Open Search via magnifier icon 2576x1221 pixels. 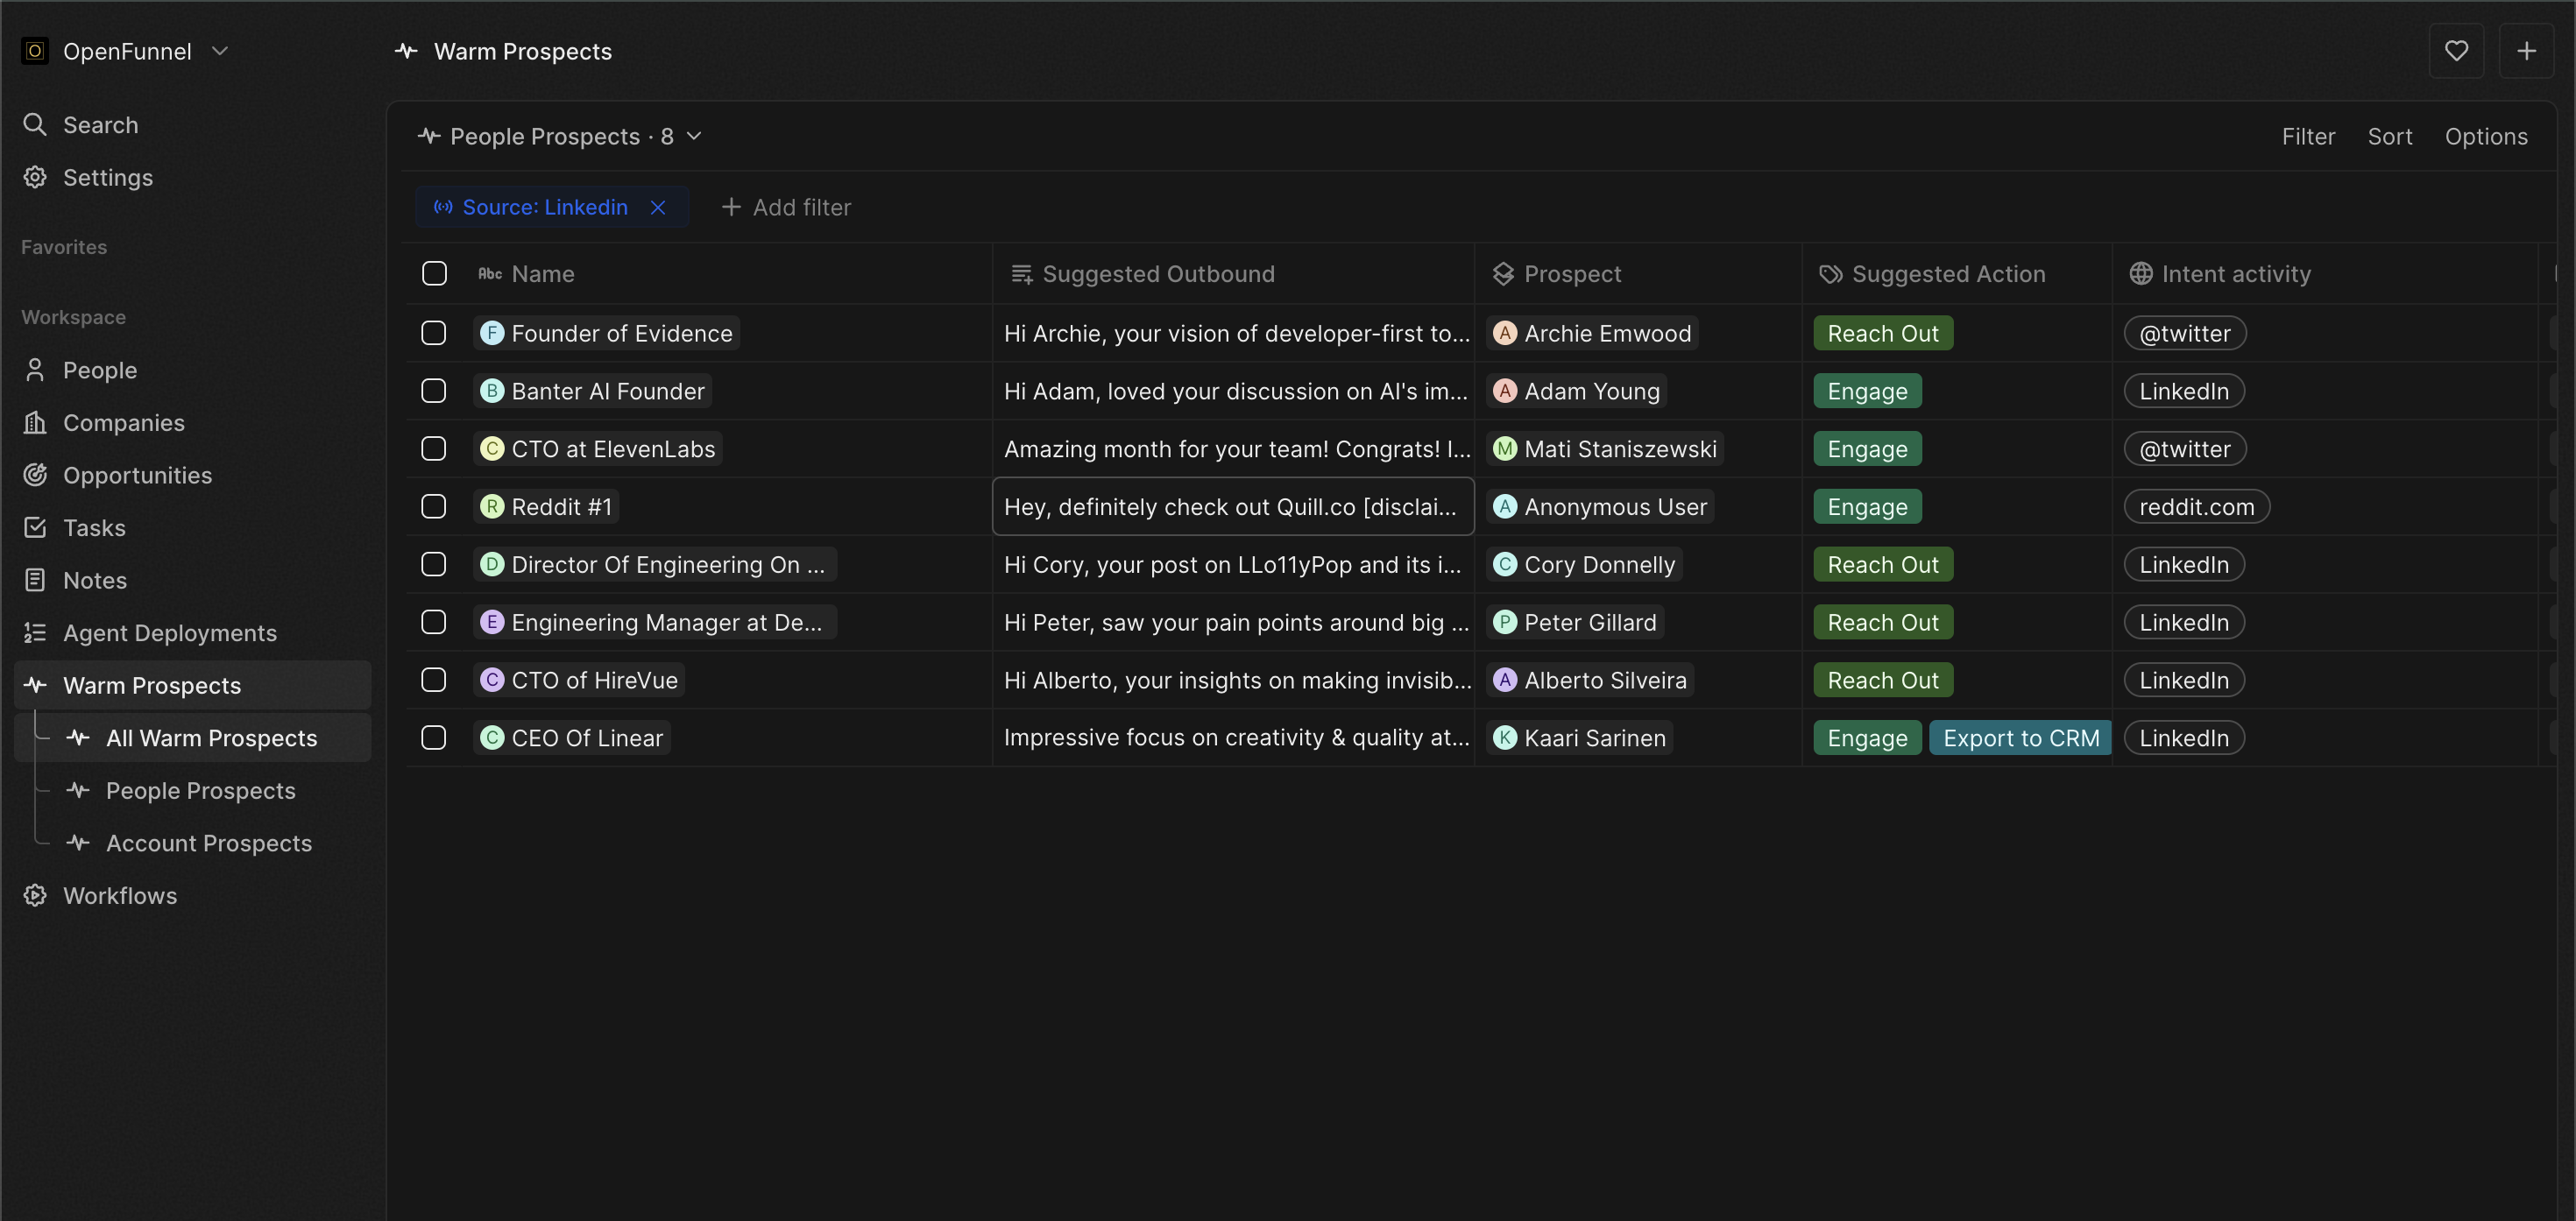35,125
